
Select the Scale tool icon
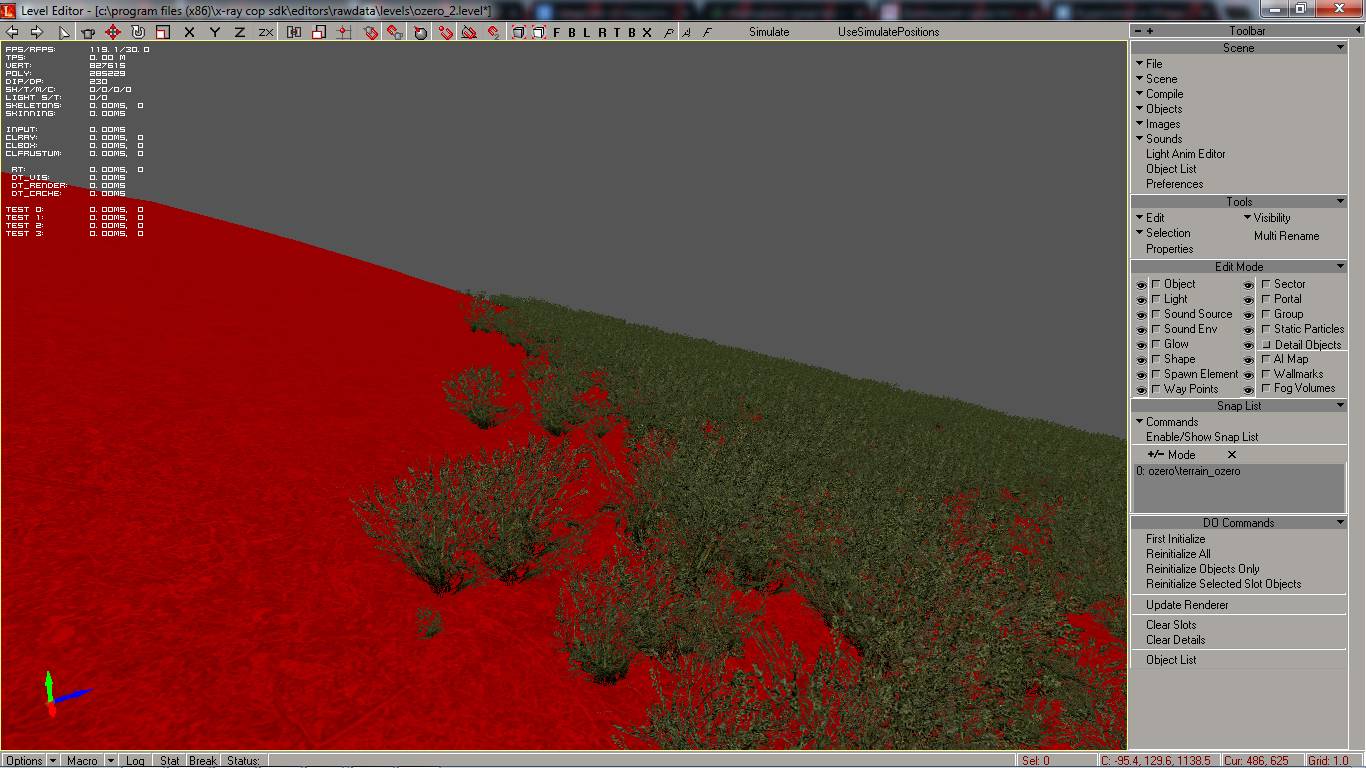(163, 32)
